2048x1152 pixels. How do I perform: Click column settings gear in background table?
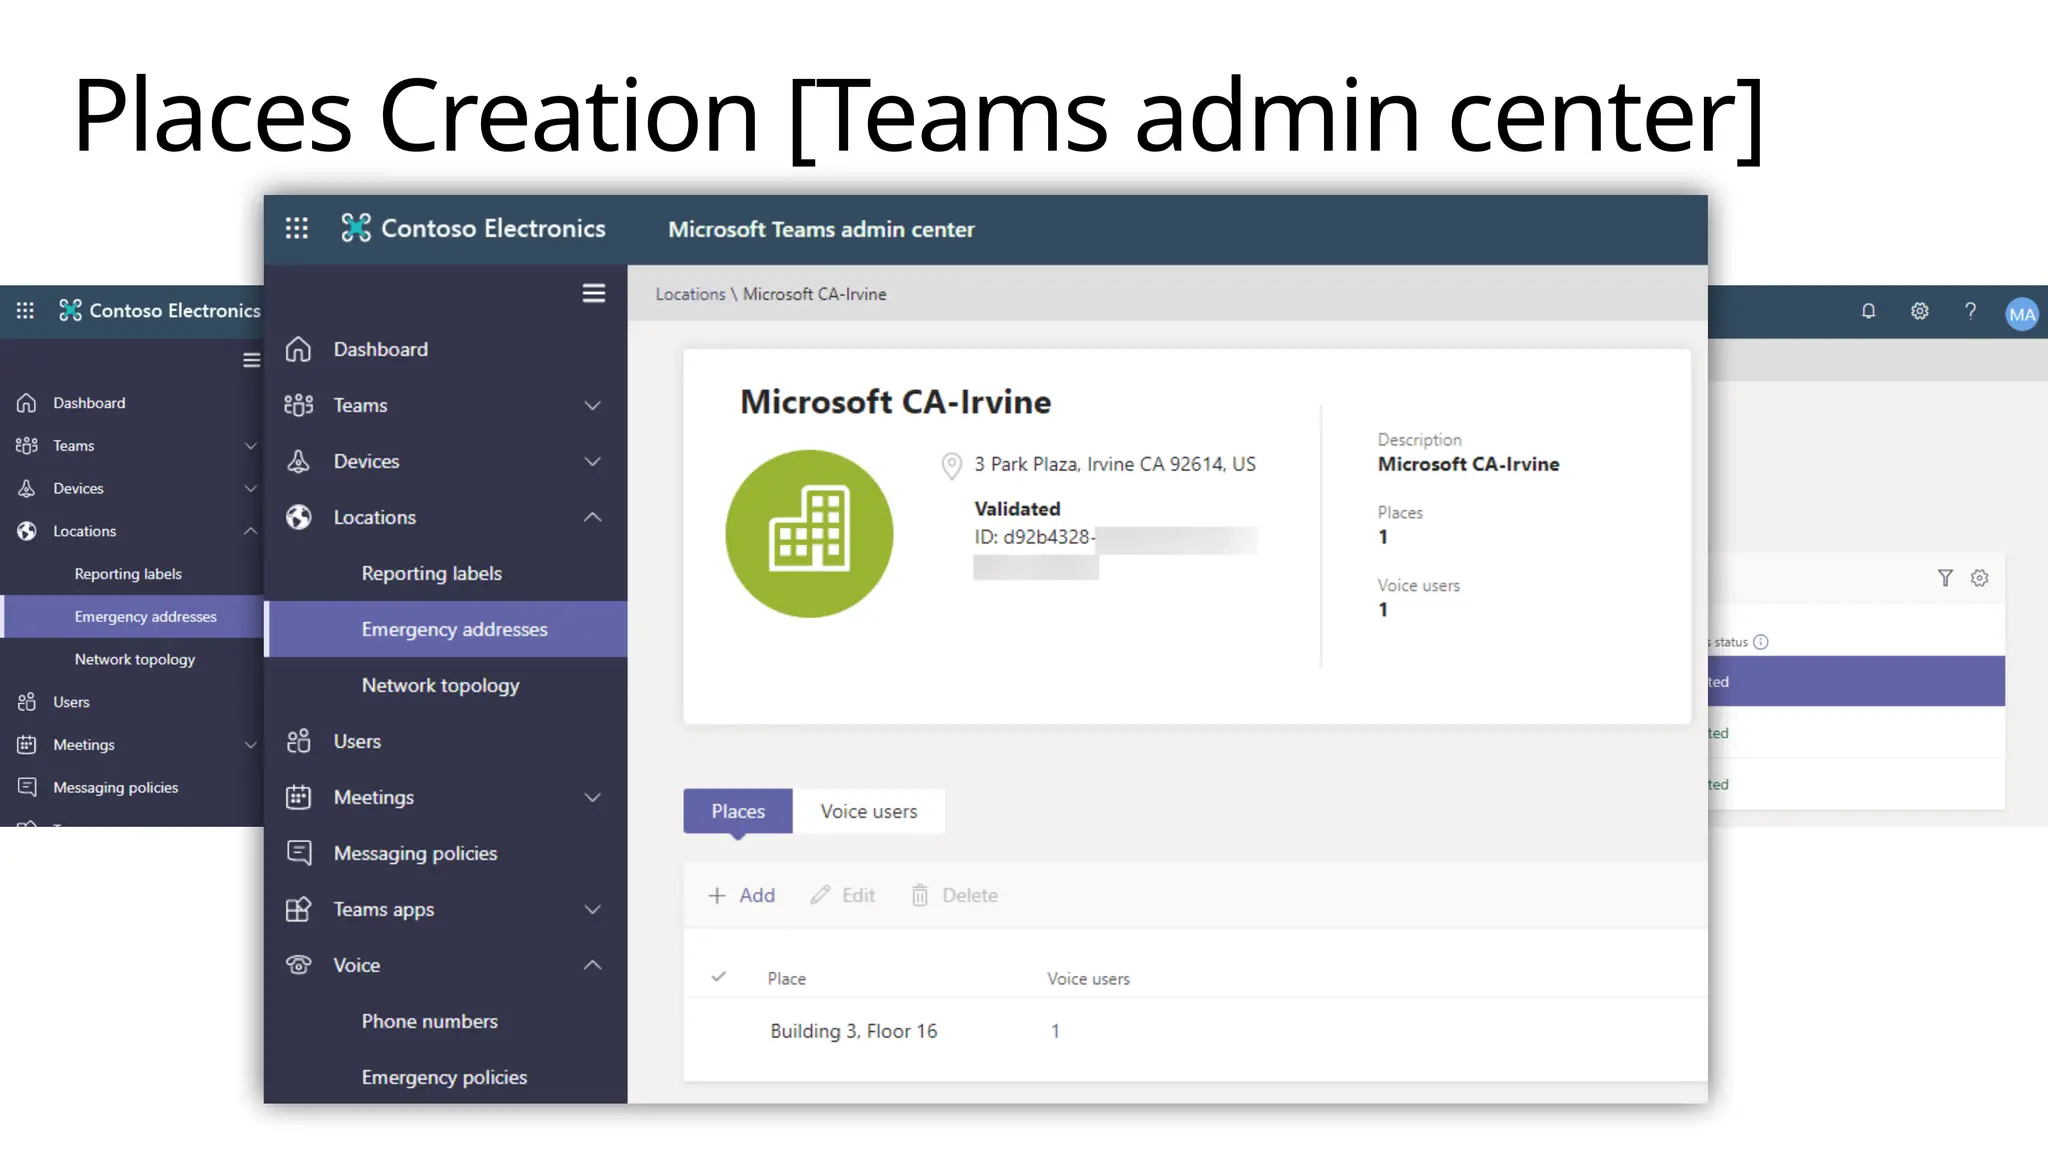tap(1979, 578)
